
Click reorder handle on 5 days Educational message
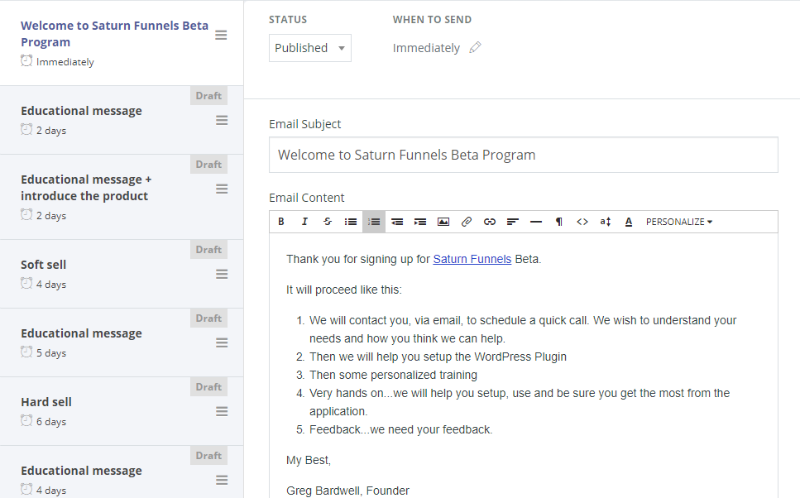[221, 342]
